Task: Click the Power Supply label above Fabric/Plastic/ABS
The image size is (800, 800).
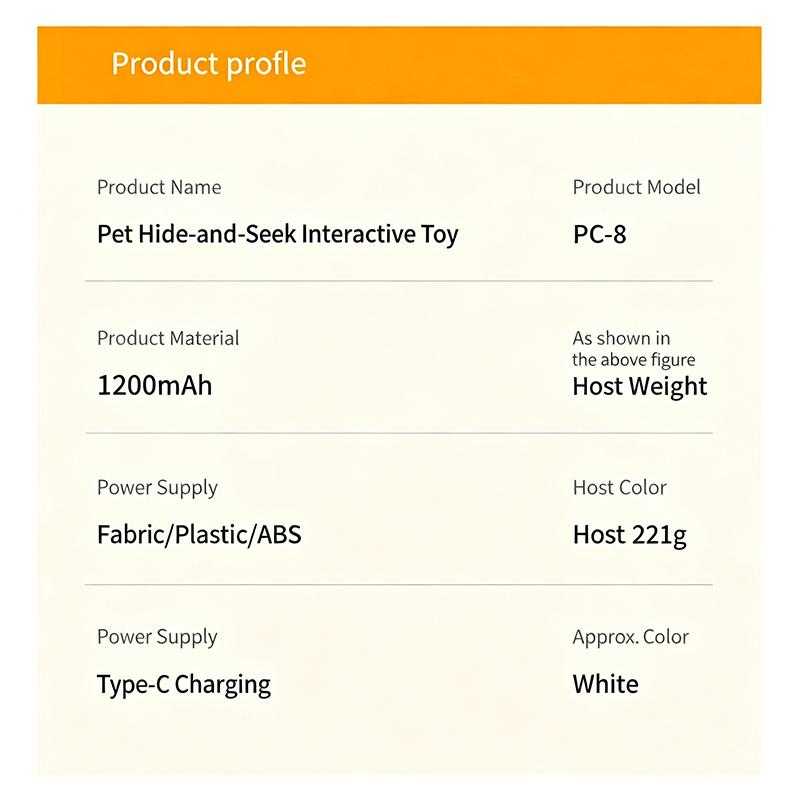Action: (x=157, y=488)
